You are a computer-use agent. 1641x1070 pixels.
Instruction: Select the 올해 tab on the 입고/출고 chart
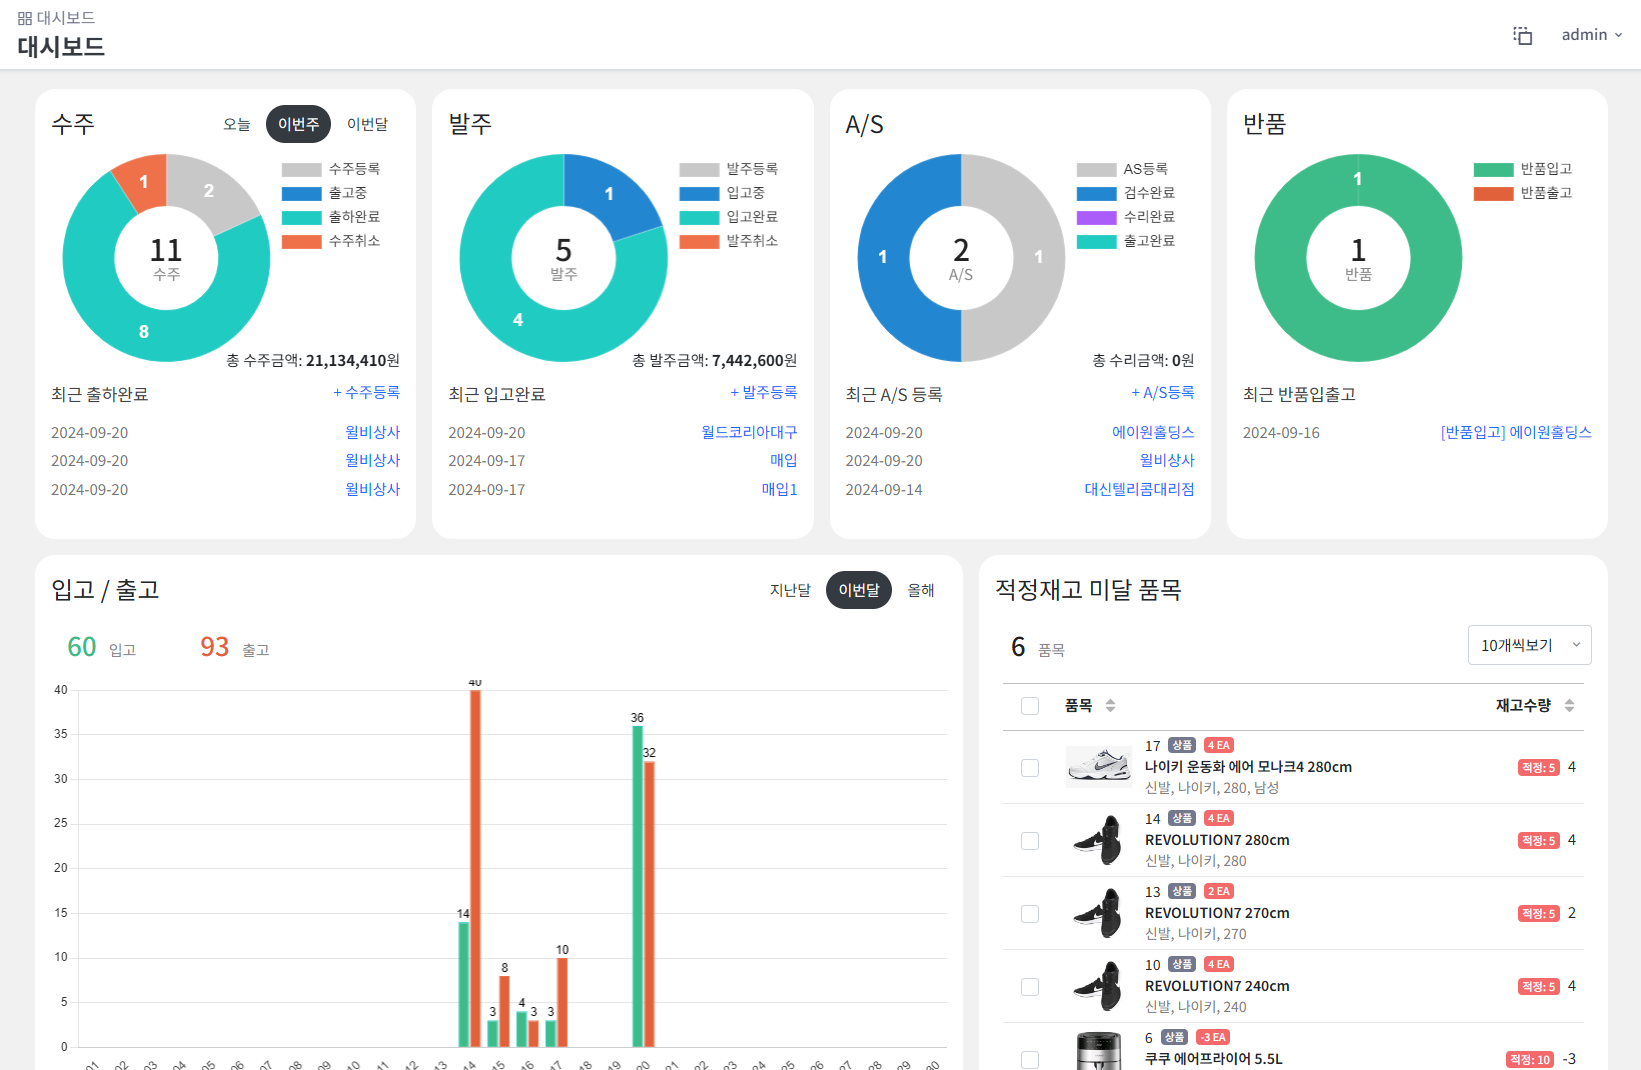pos(920,590)
